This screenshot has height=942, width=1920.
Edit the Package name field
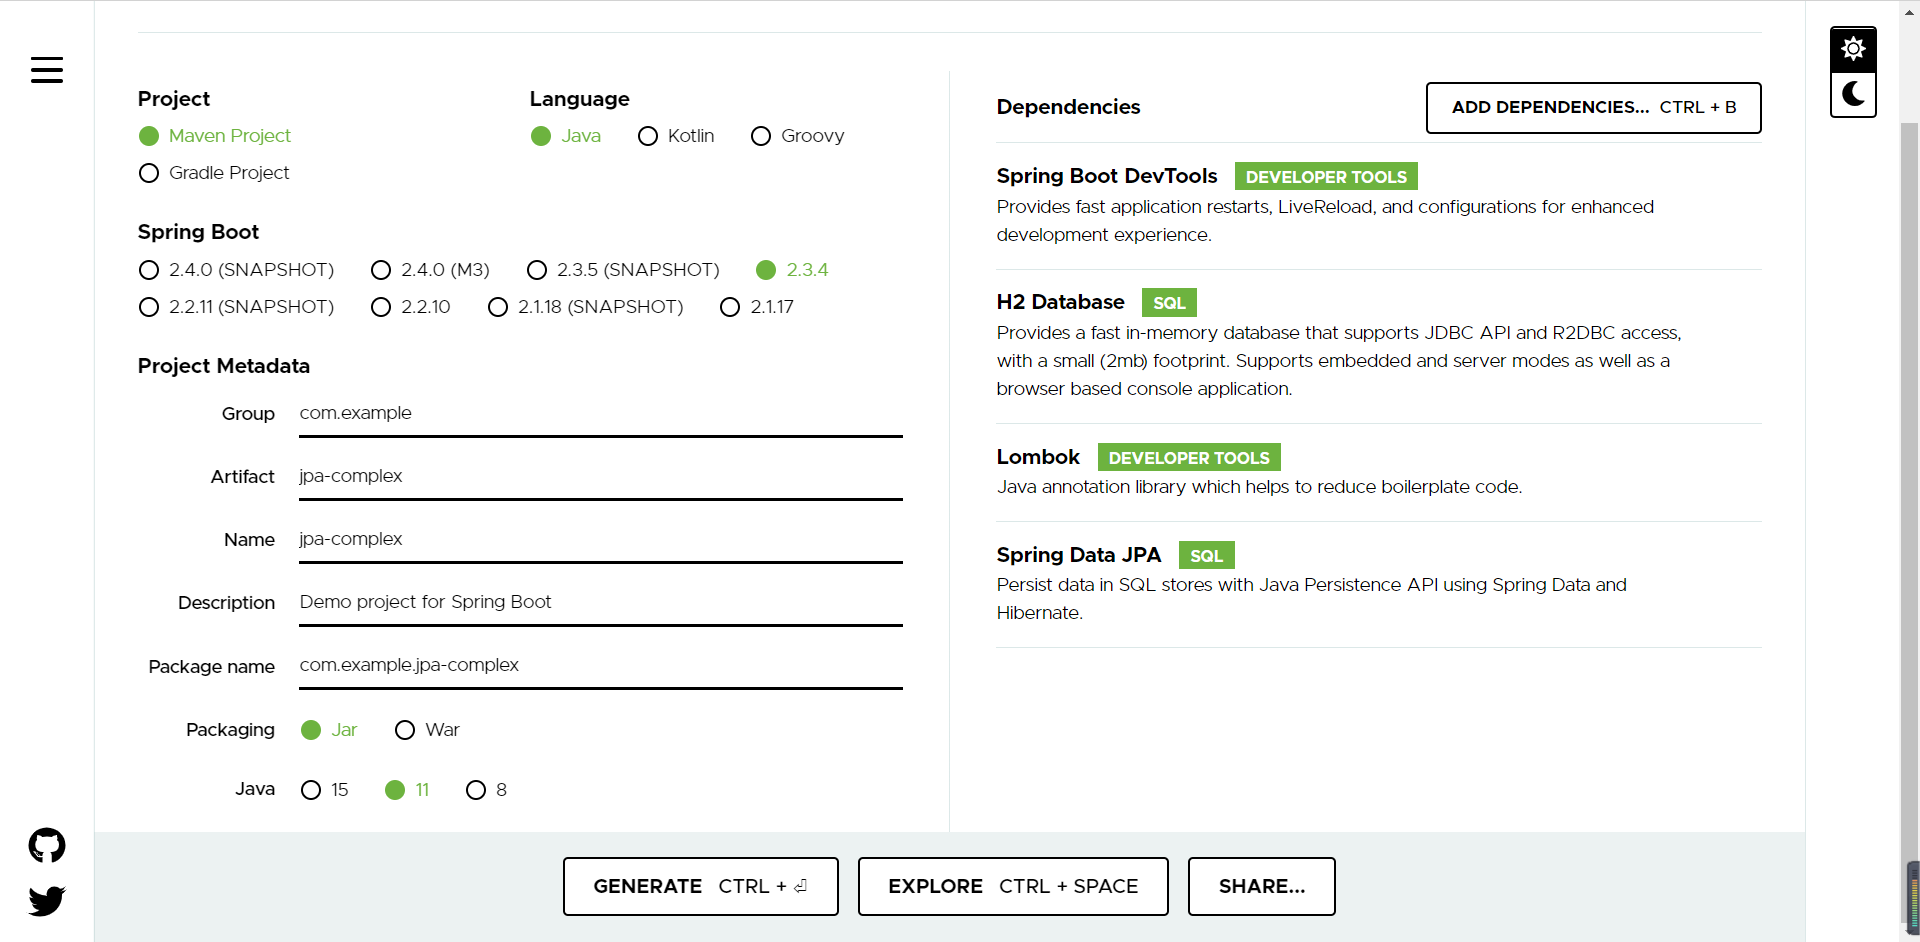(601, 666)
